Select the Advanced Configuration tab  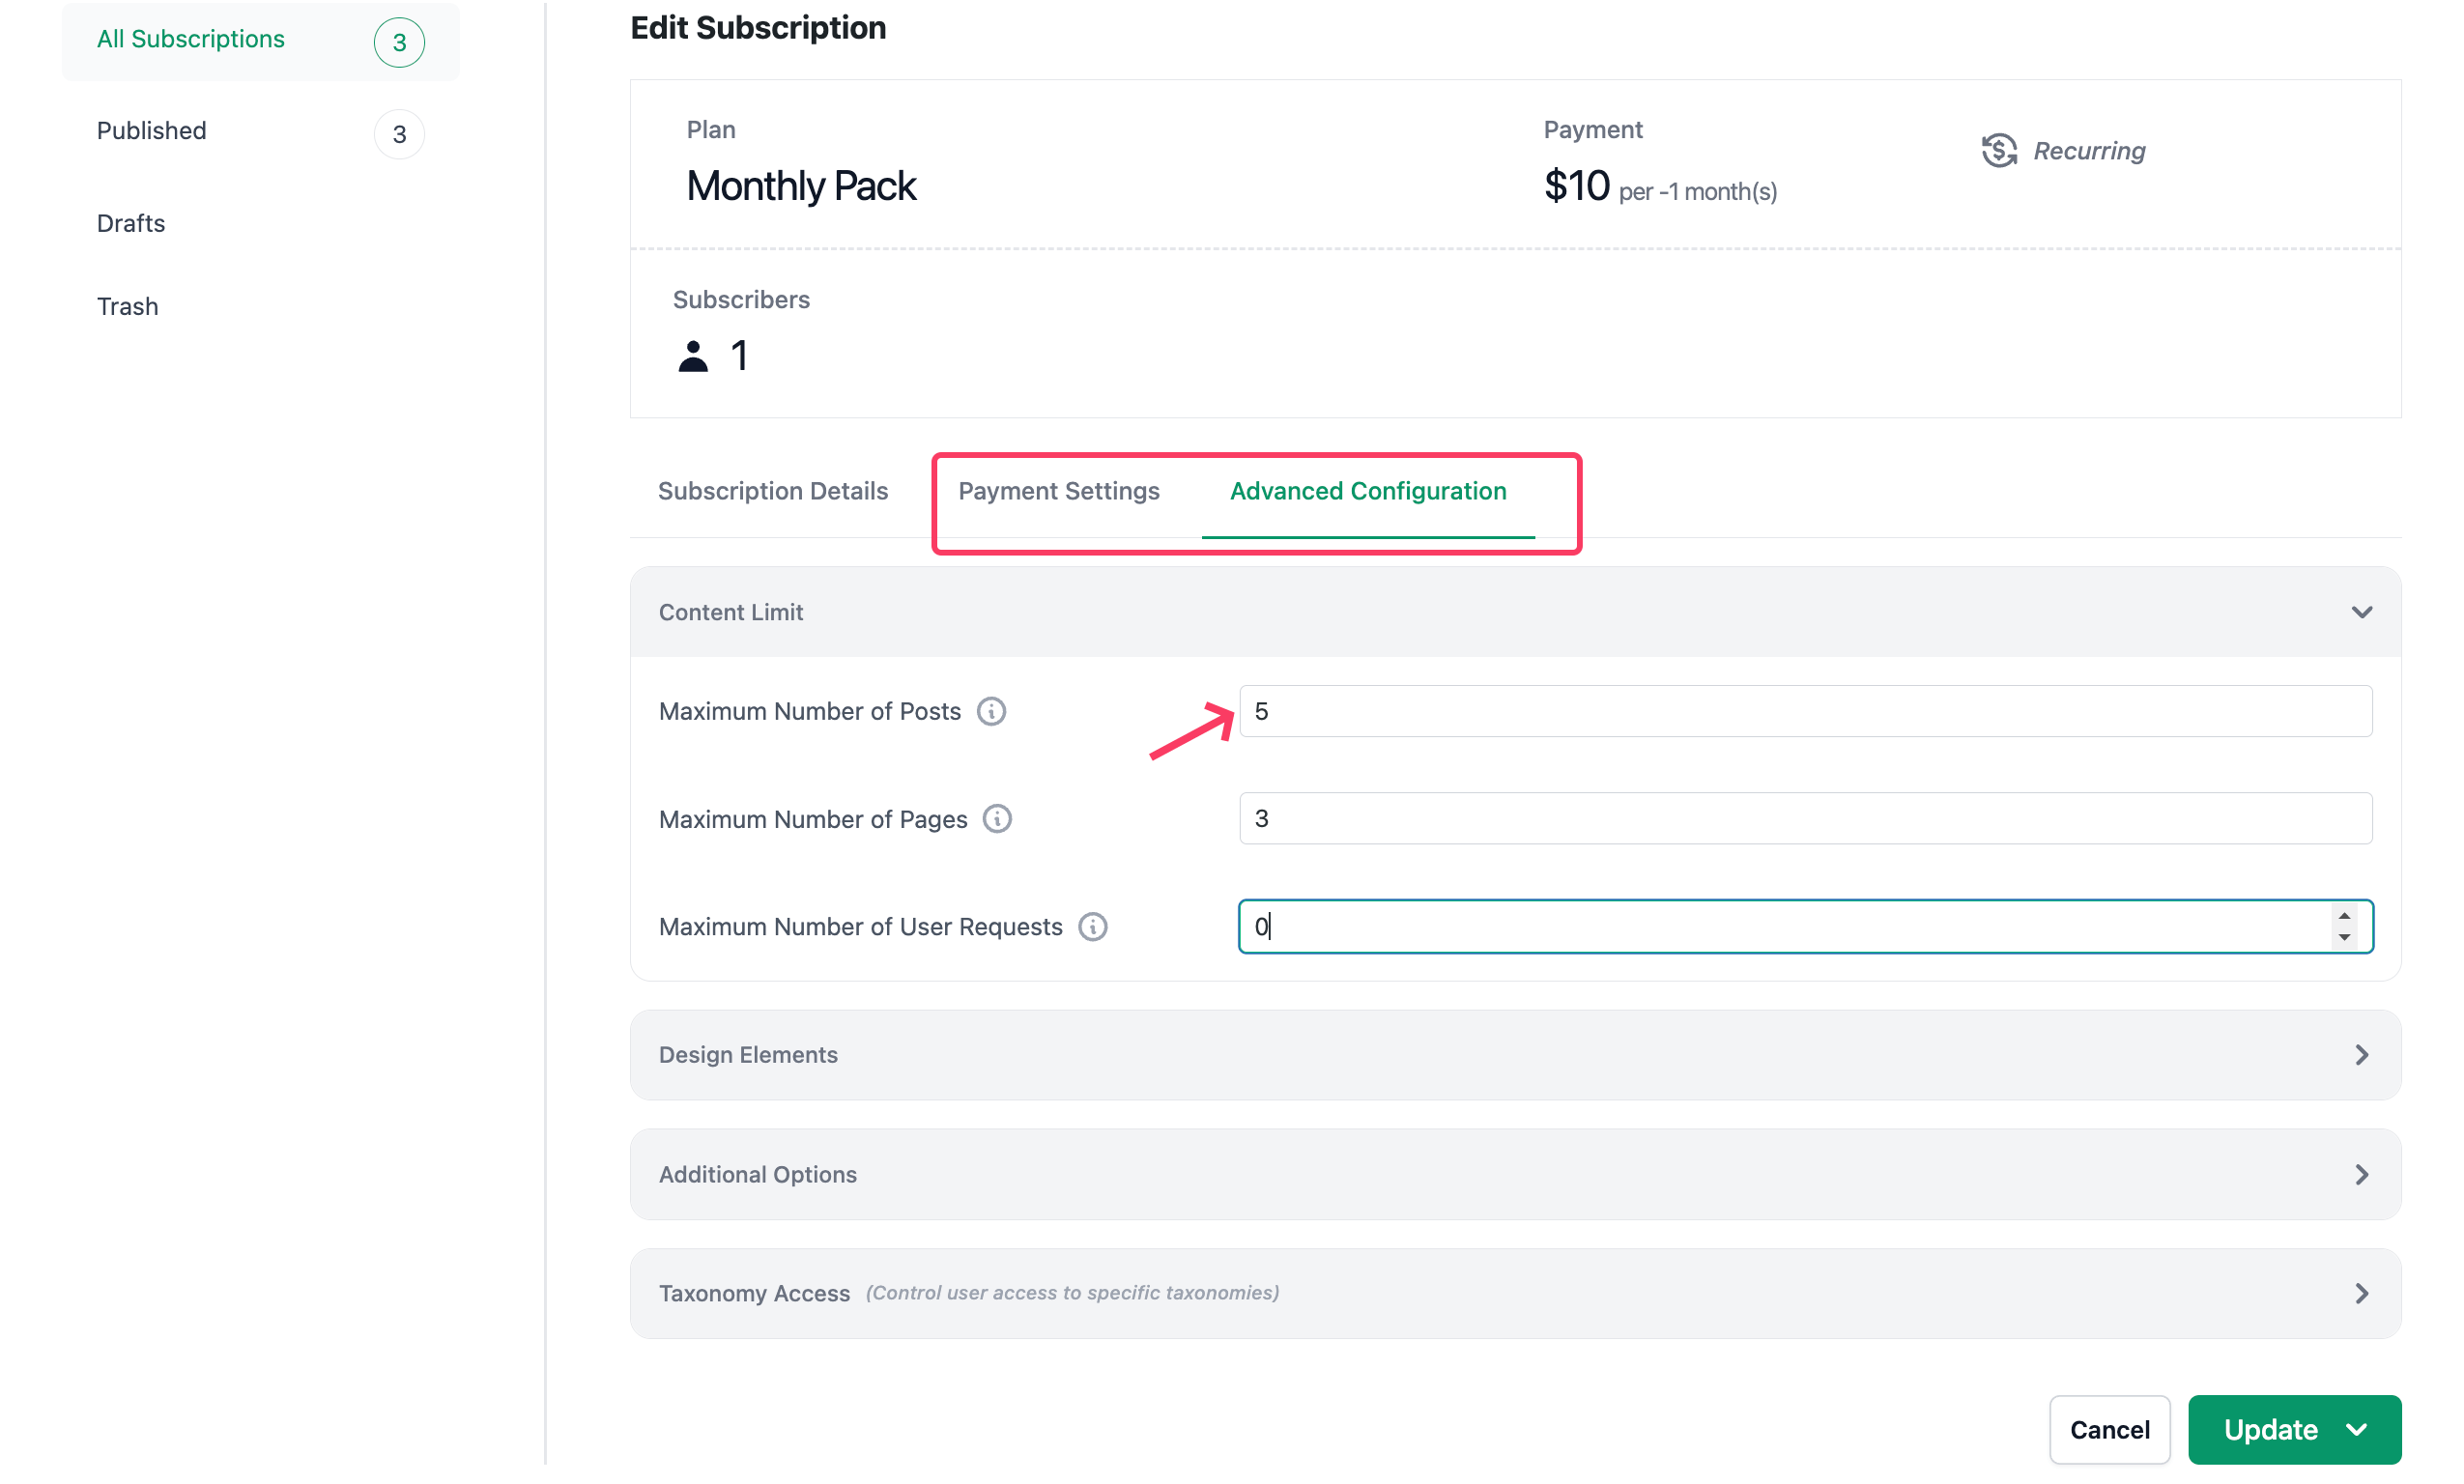coord(1367,491)
